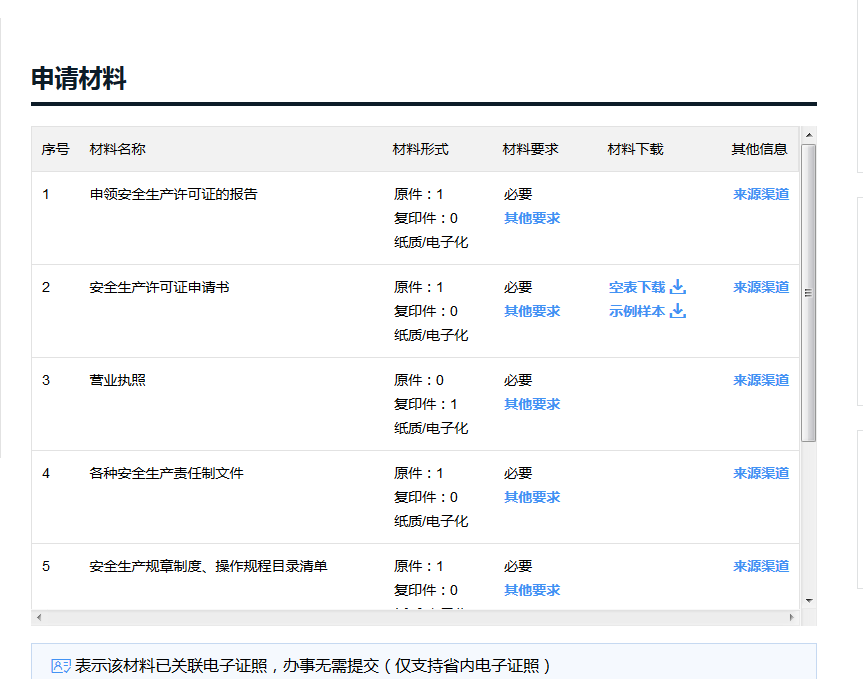View 其他要求 for 营业执照
Image resolution: width=863 pixels, height=679 pixels.
532,404
